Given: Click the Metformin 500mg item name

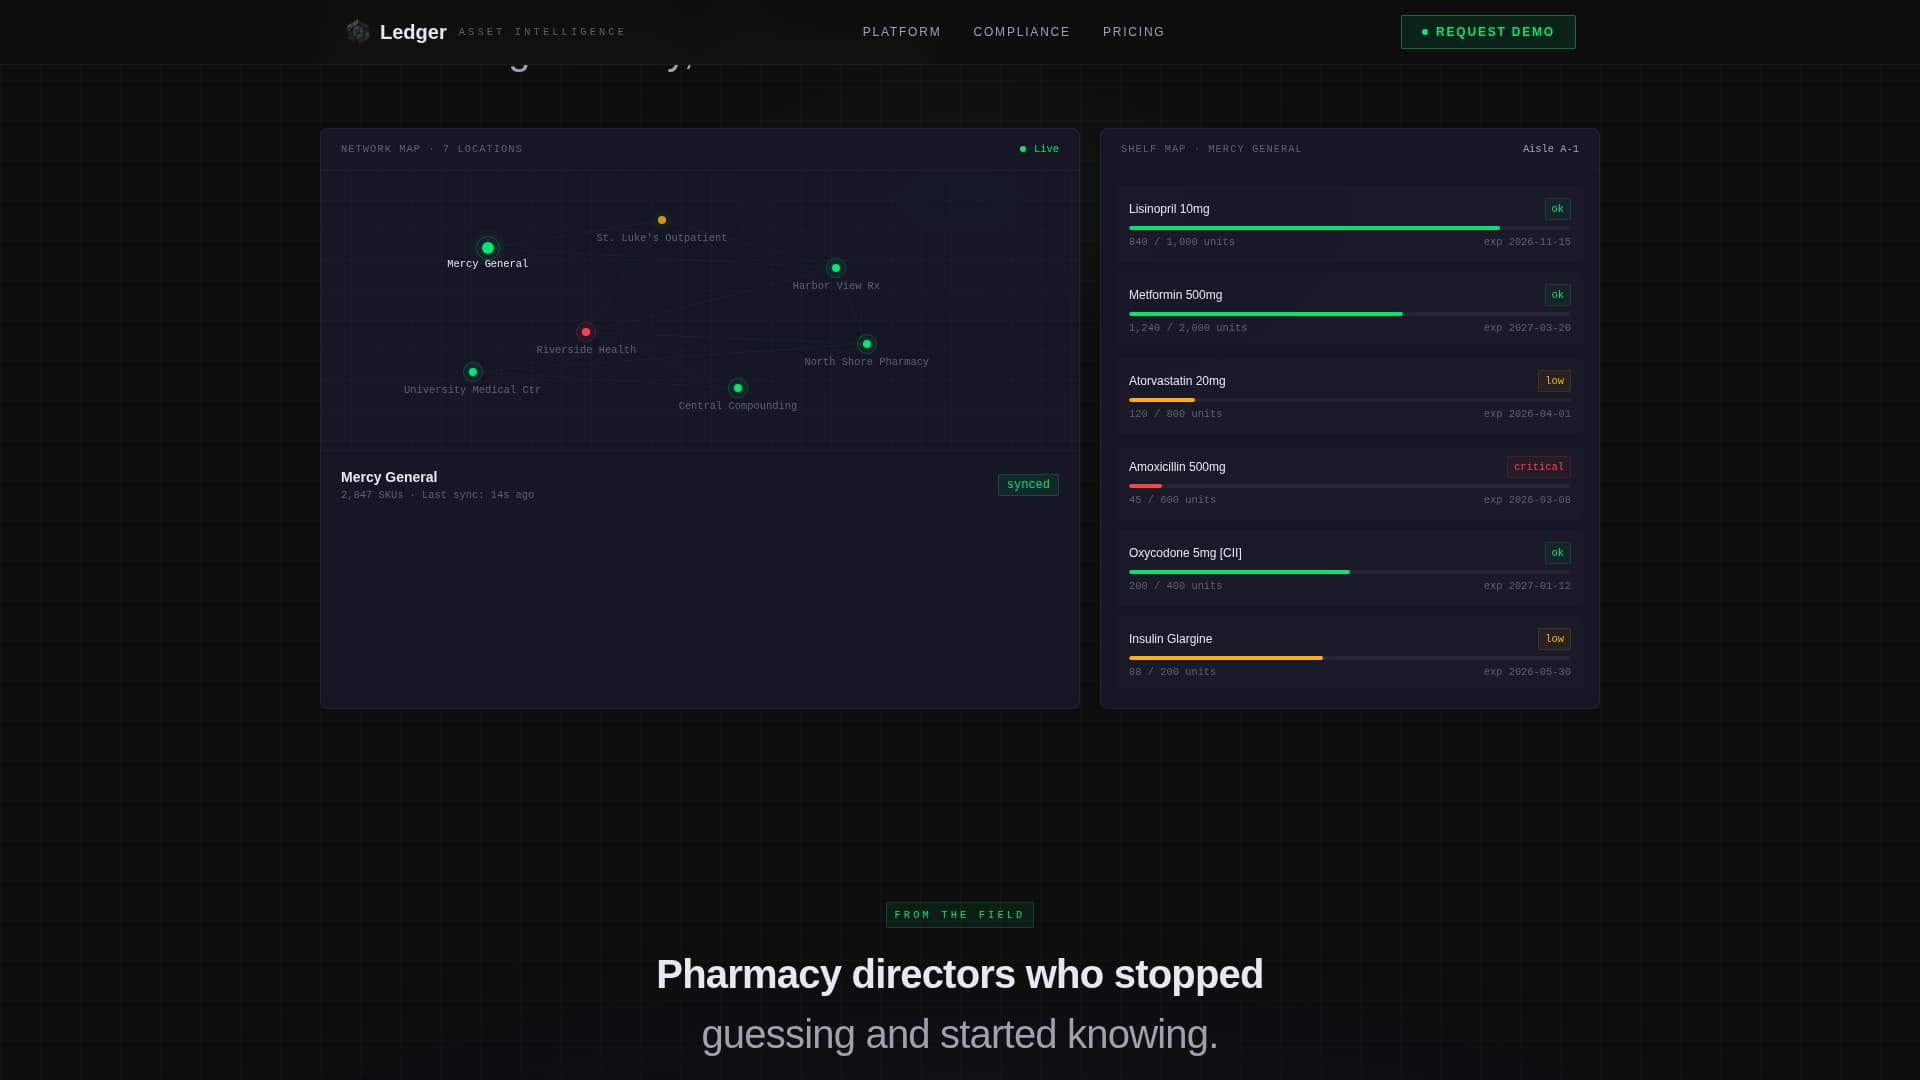Looking at the screenshot, I should [1175, 295].
